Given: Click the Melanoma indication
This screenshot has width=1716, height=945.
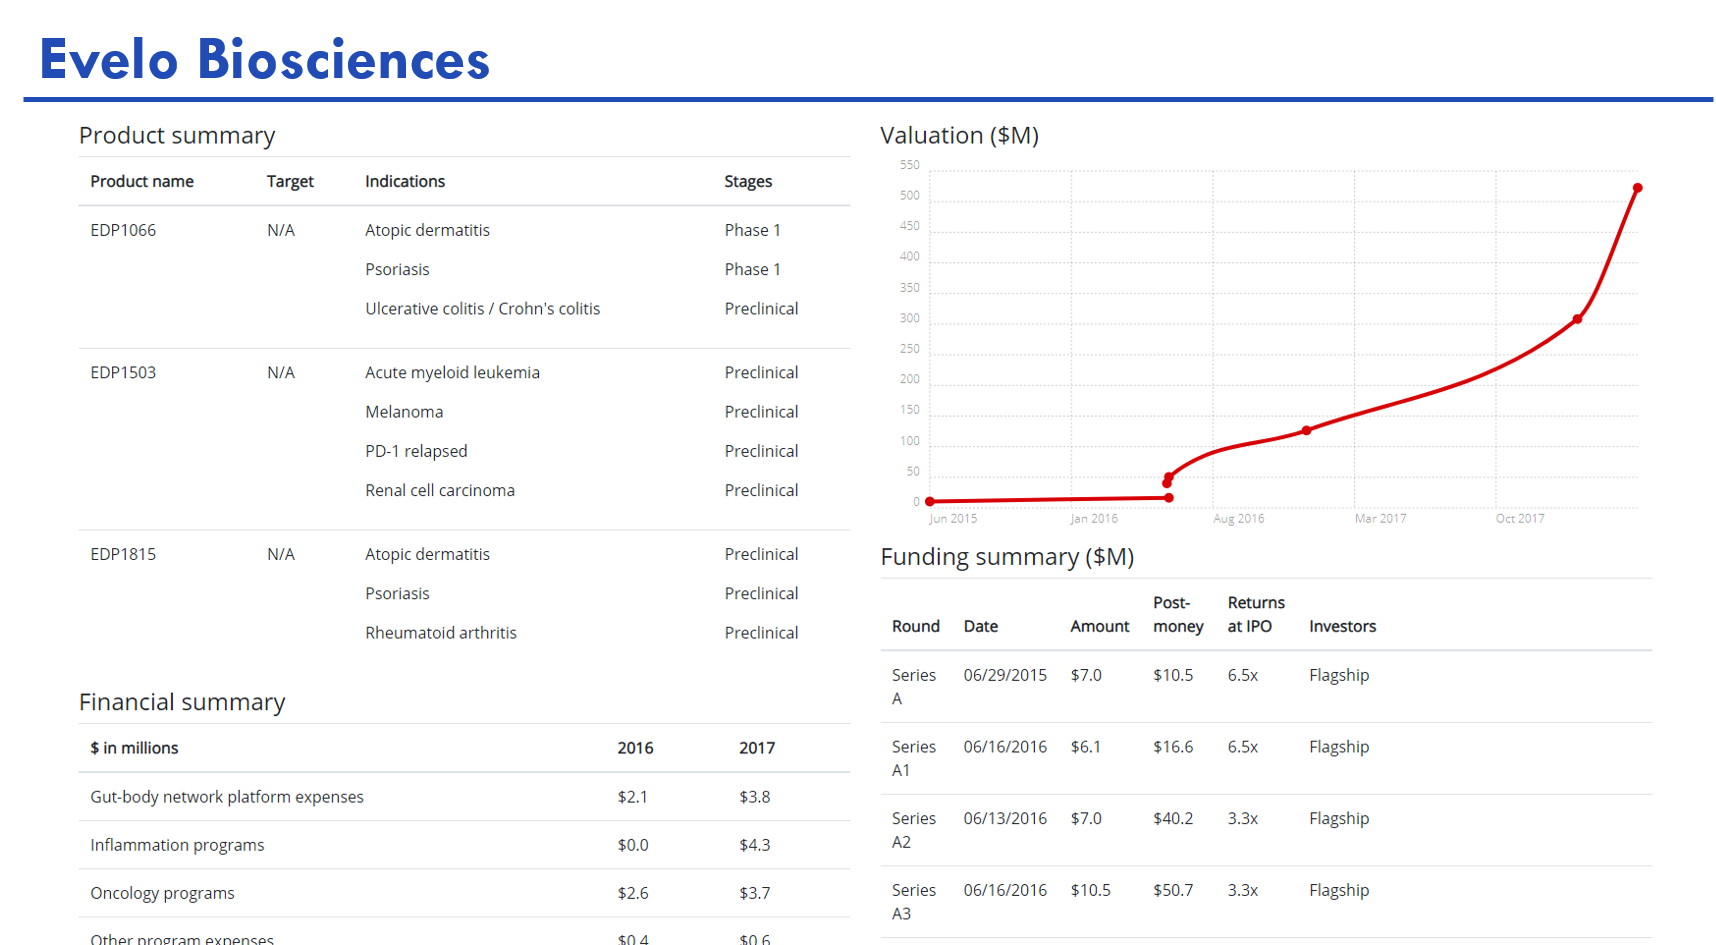Looking at the screenshot, I should click(404, 412).
